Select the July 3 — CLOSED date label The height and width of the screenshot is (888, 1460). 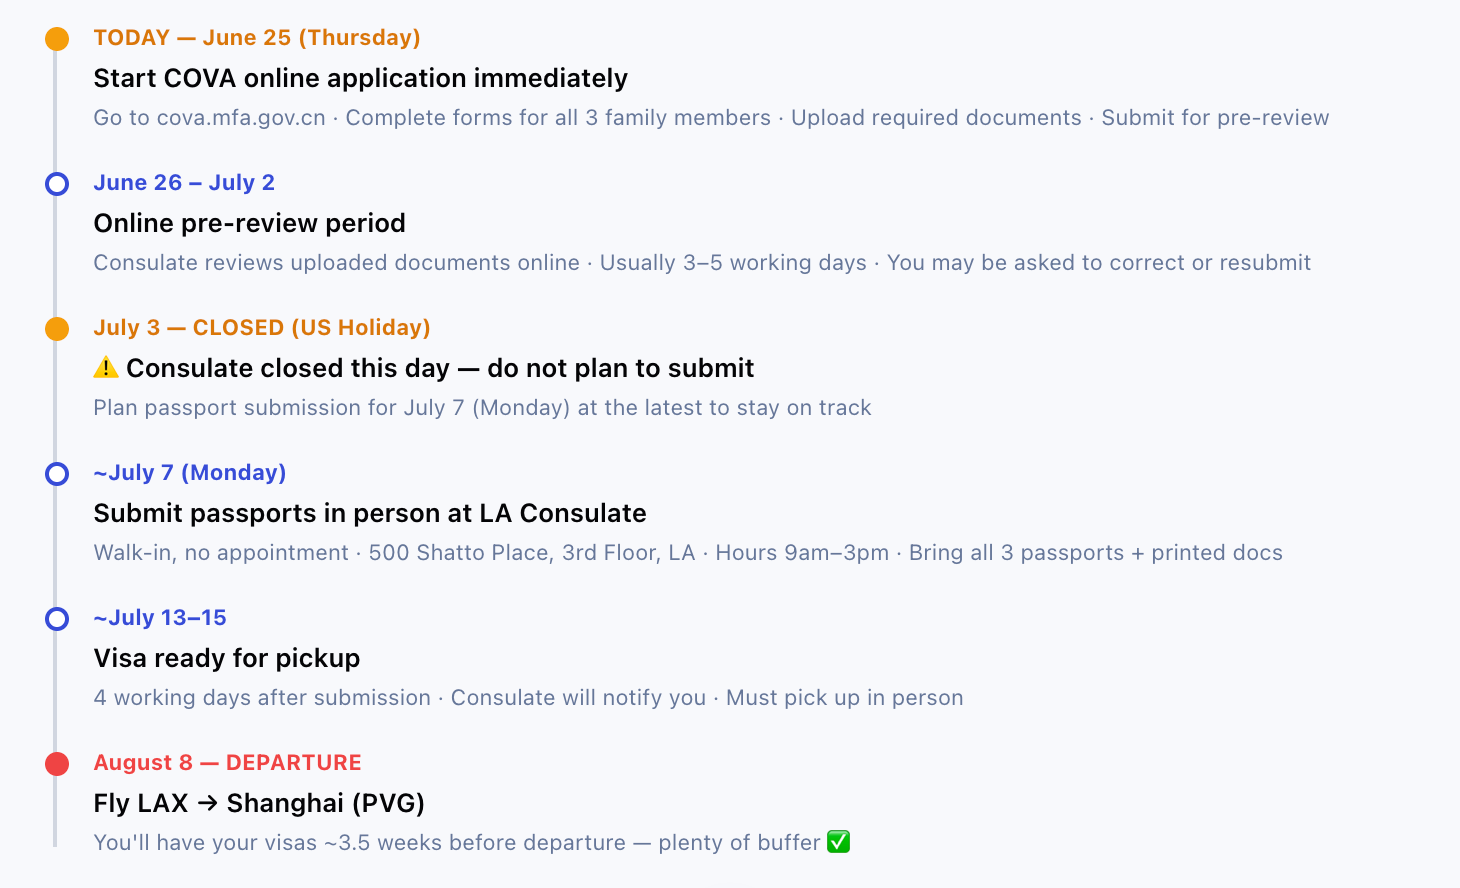click(x=262, y=328)
